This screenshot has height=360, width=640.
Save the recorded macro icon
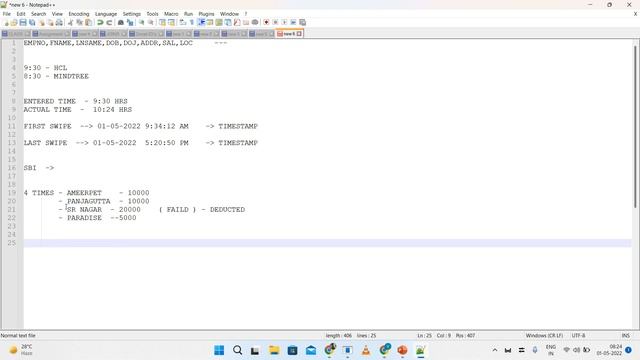pyautogui.click(x=302, y=22)
